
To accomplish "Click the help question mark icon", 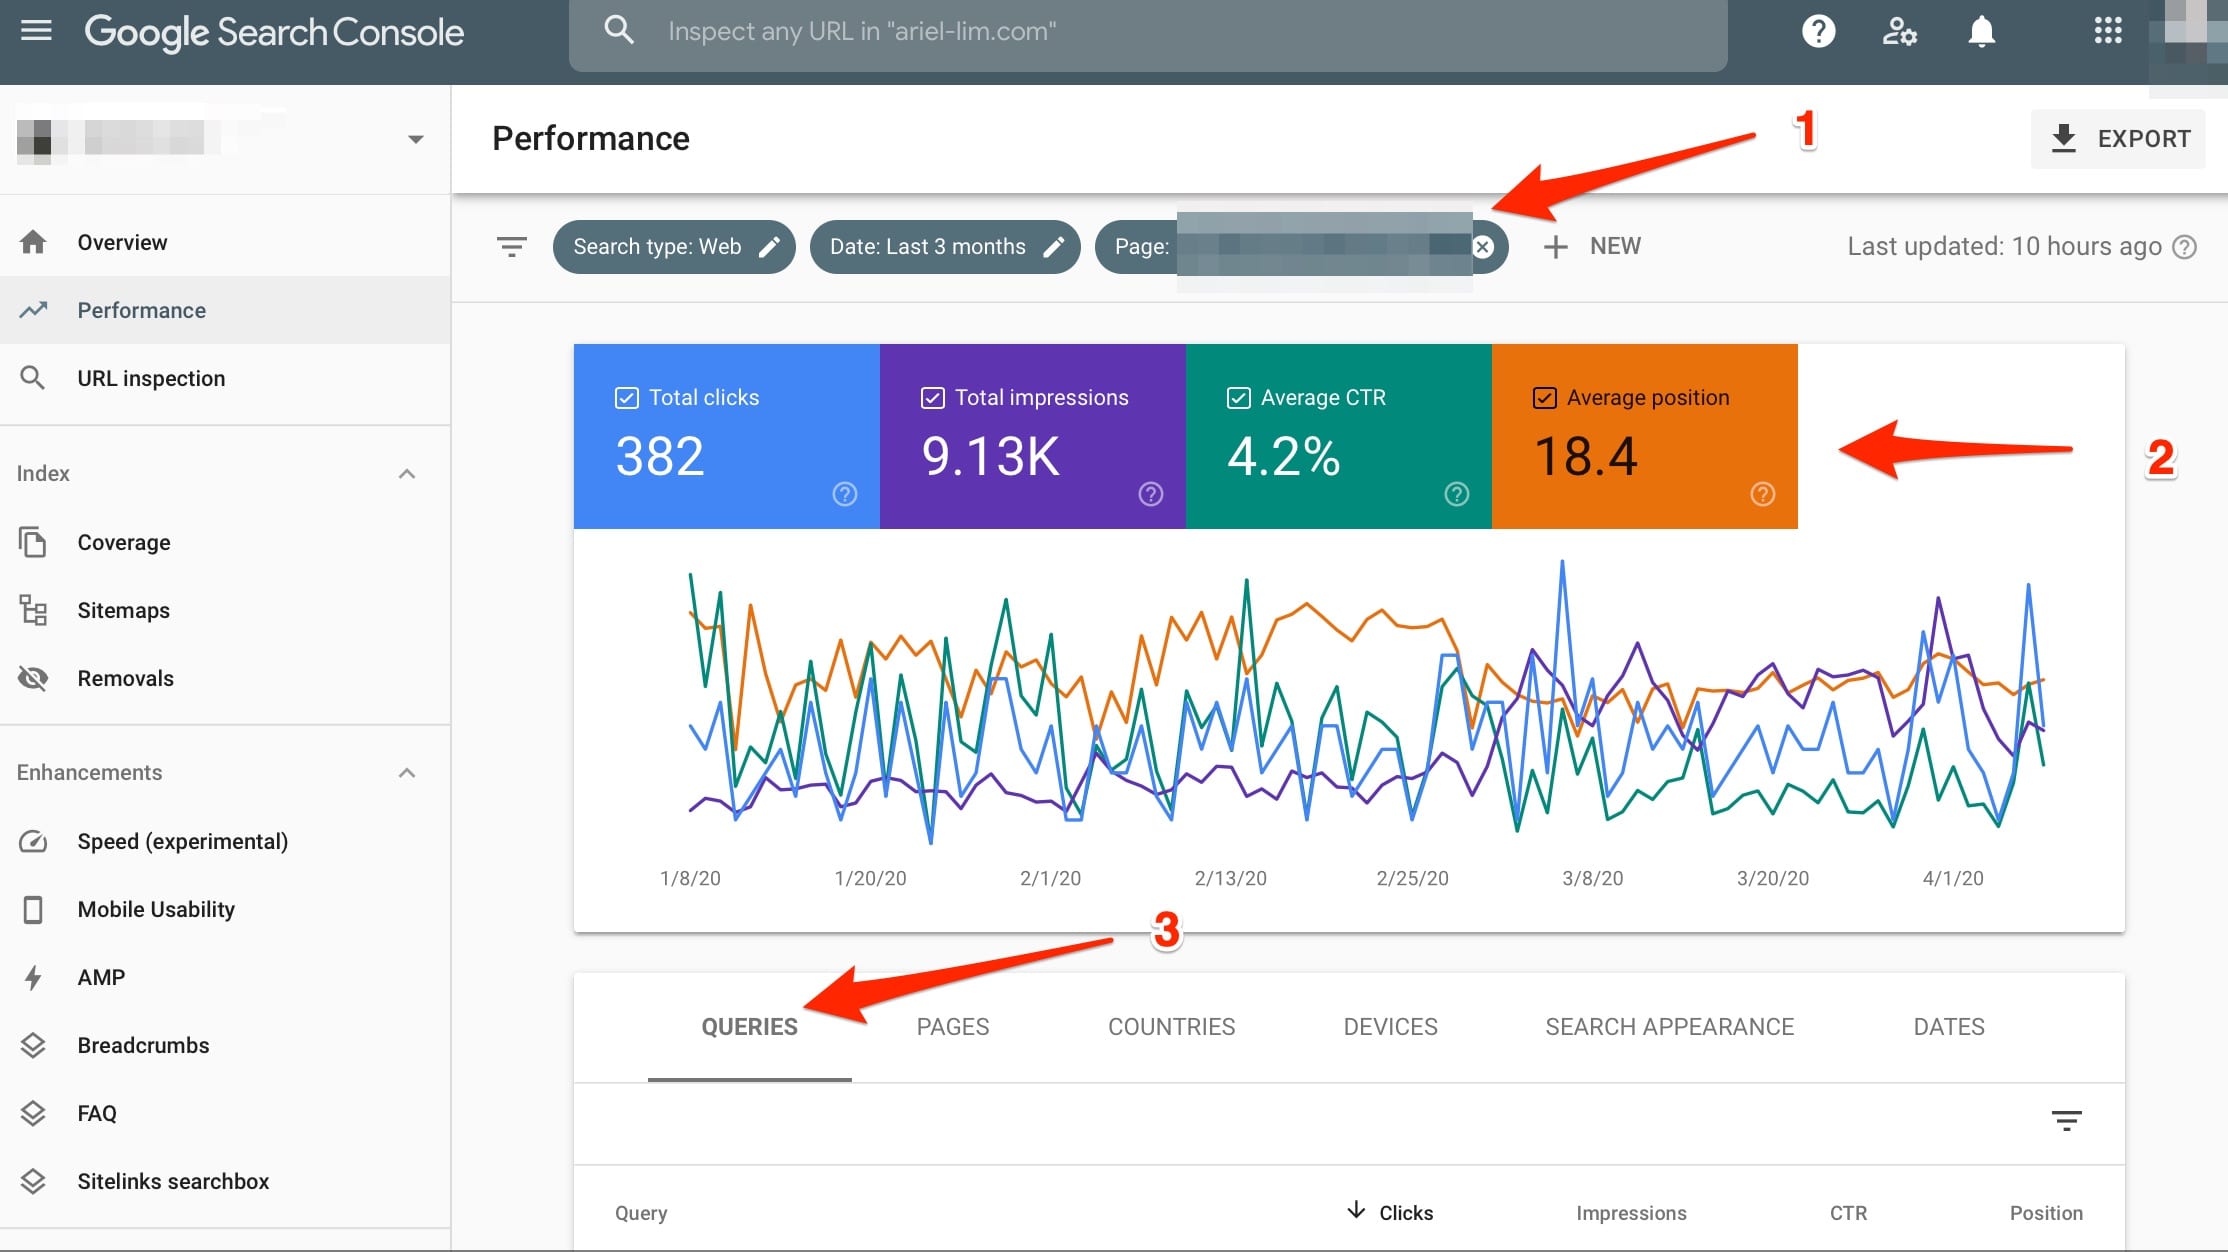I will [1818, 31].
